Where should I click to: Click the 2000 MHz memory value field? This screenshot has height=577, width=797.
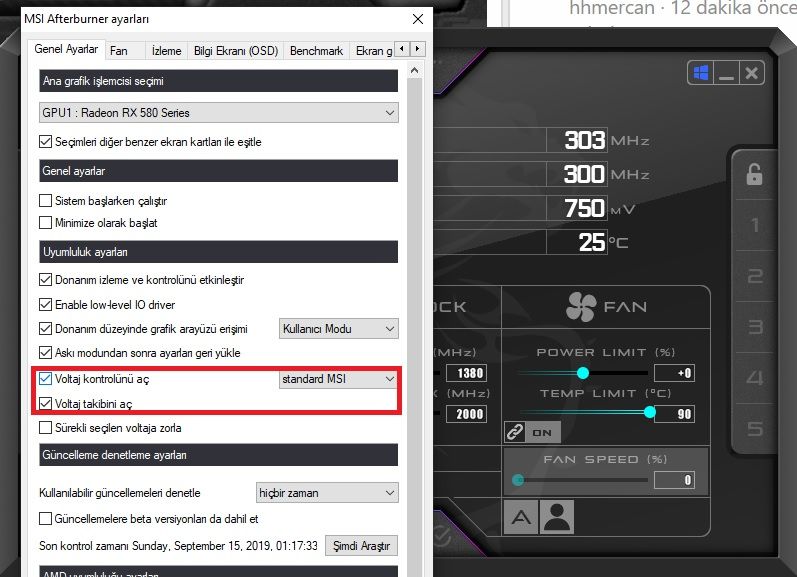pos(466,414)
